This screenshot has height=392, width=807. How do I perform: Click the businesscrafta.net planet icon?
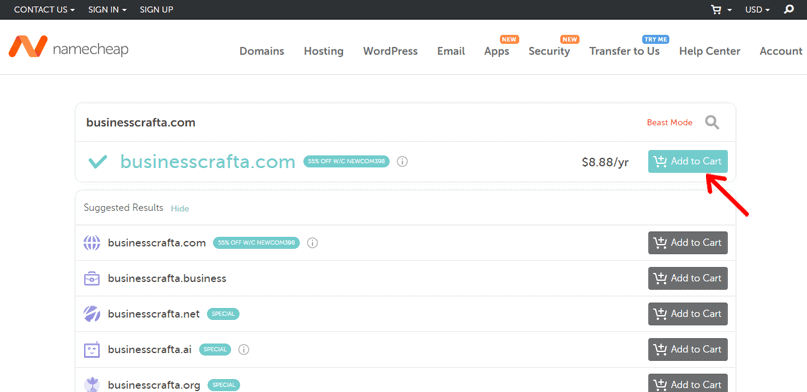coord(92,314)
